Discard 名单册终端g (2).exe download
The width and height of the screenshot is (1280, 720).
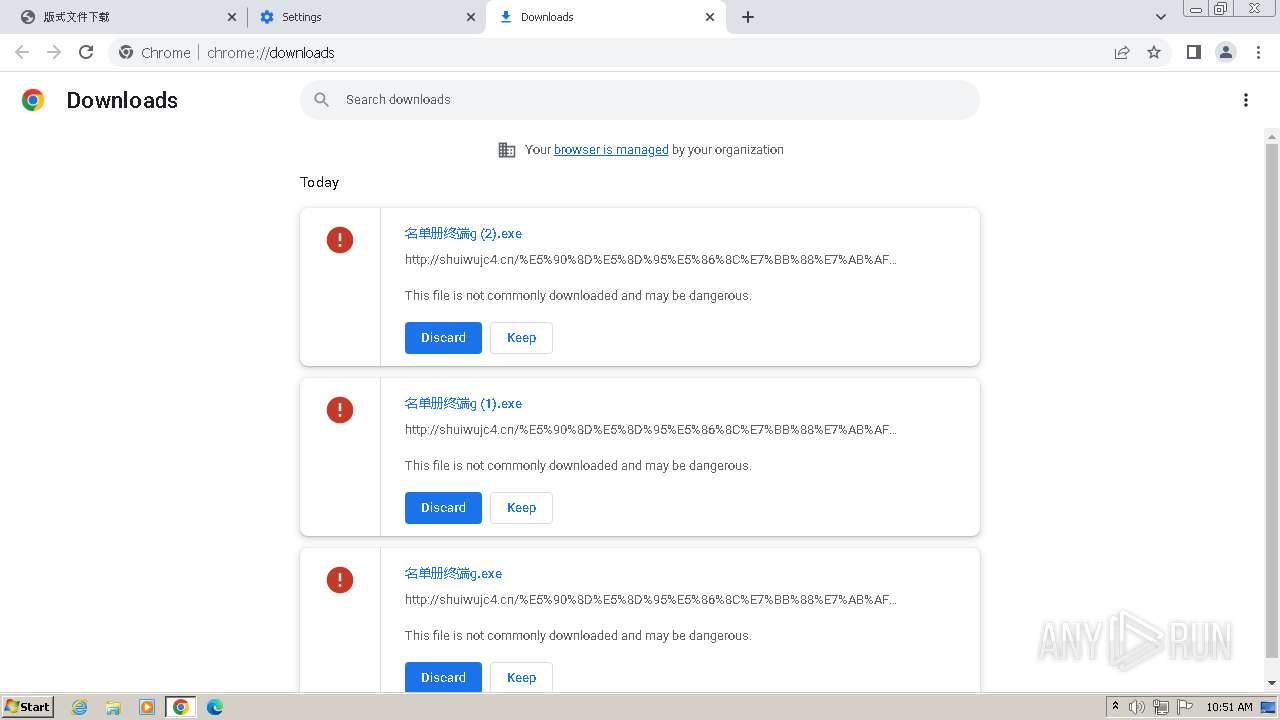point(443,338)
